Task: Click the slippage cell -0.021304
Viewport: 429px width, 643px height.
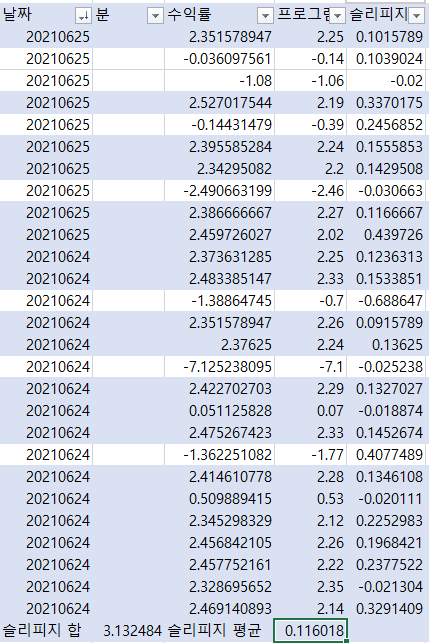Action: pyautogui.click(x=386, y=587)
